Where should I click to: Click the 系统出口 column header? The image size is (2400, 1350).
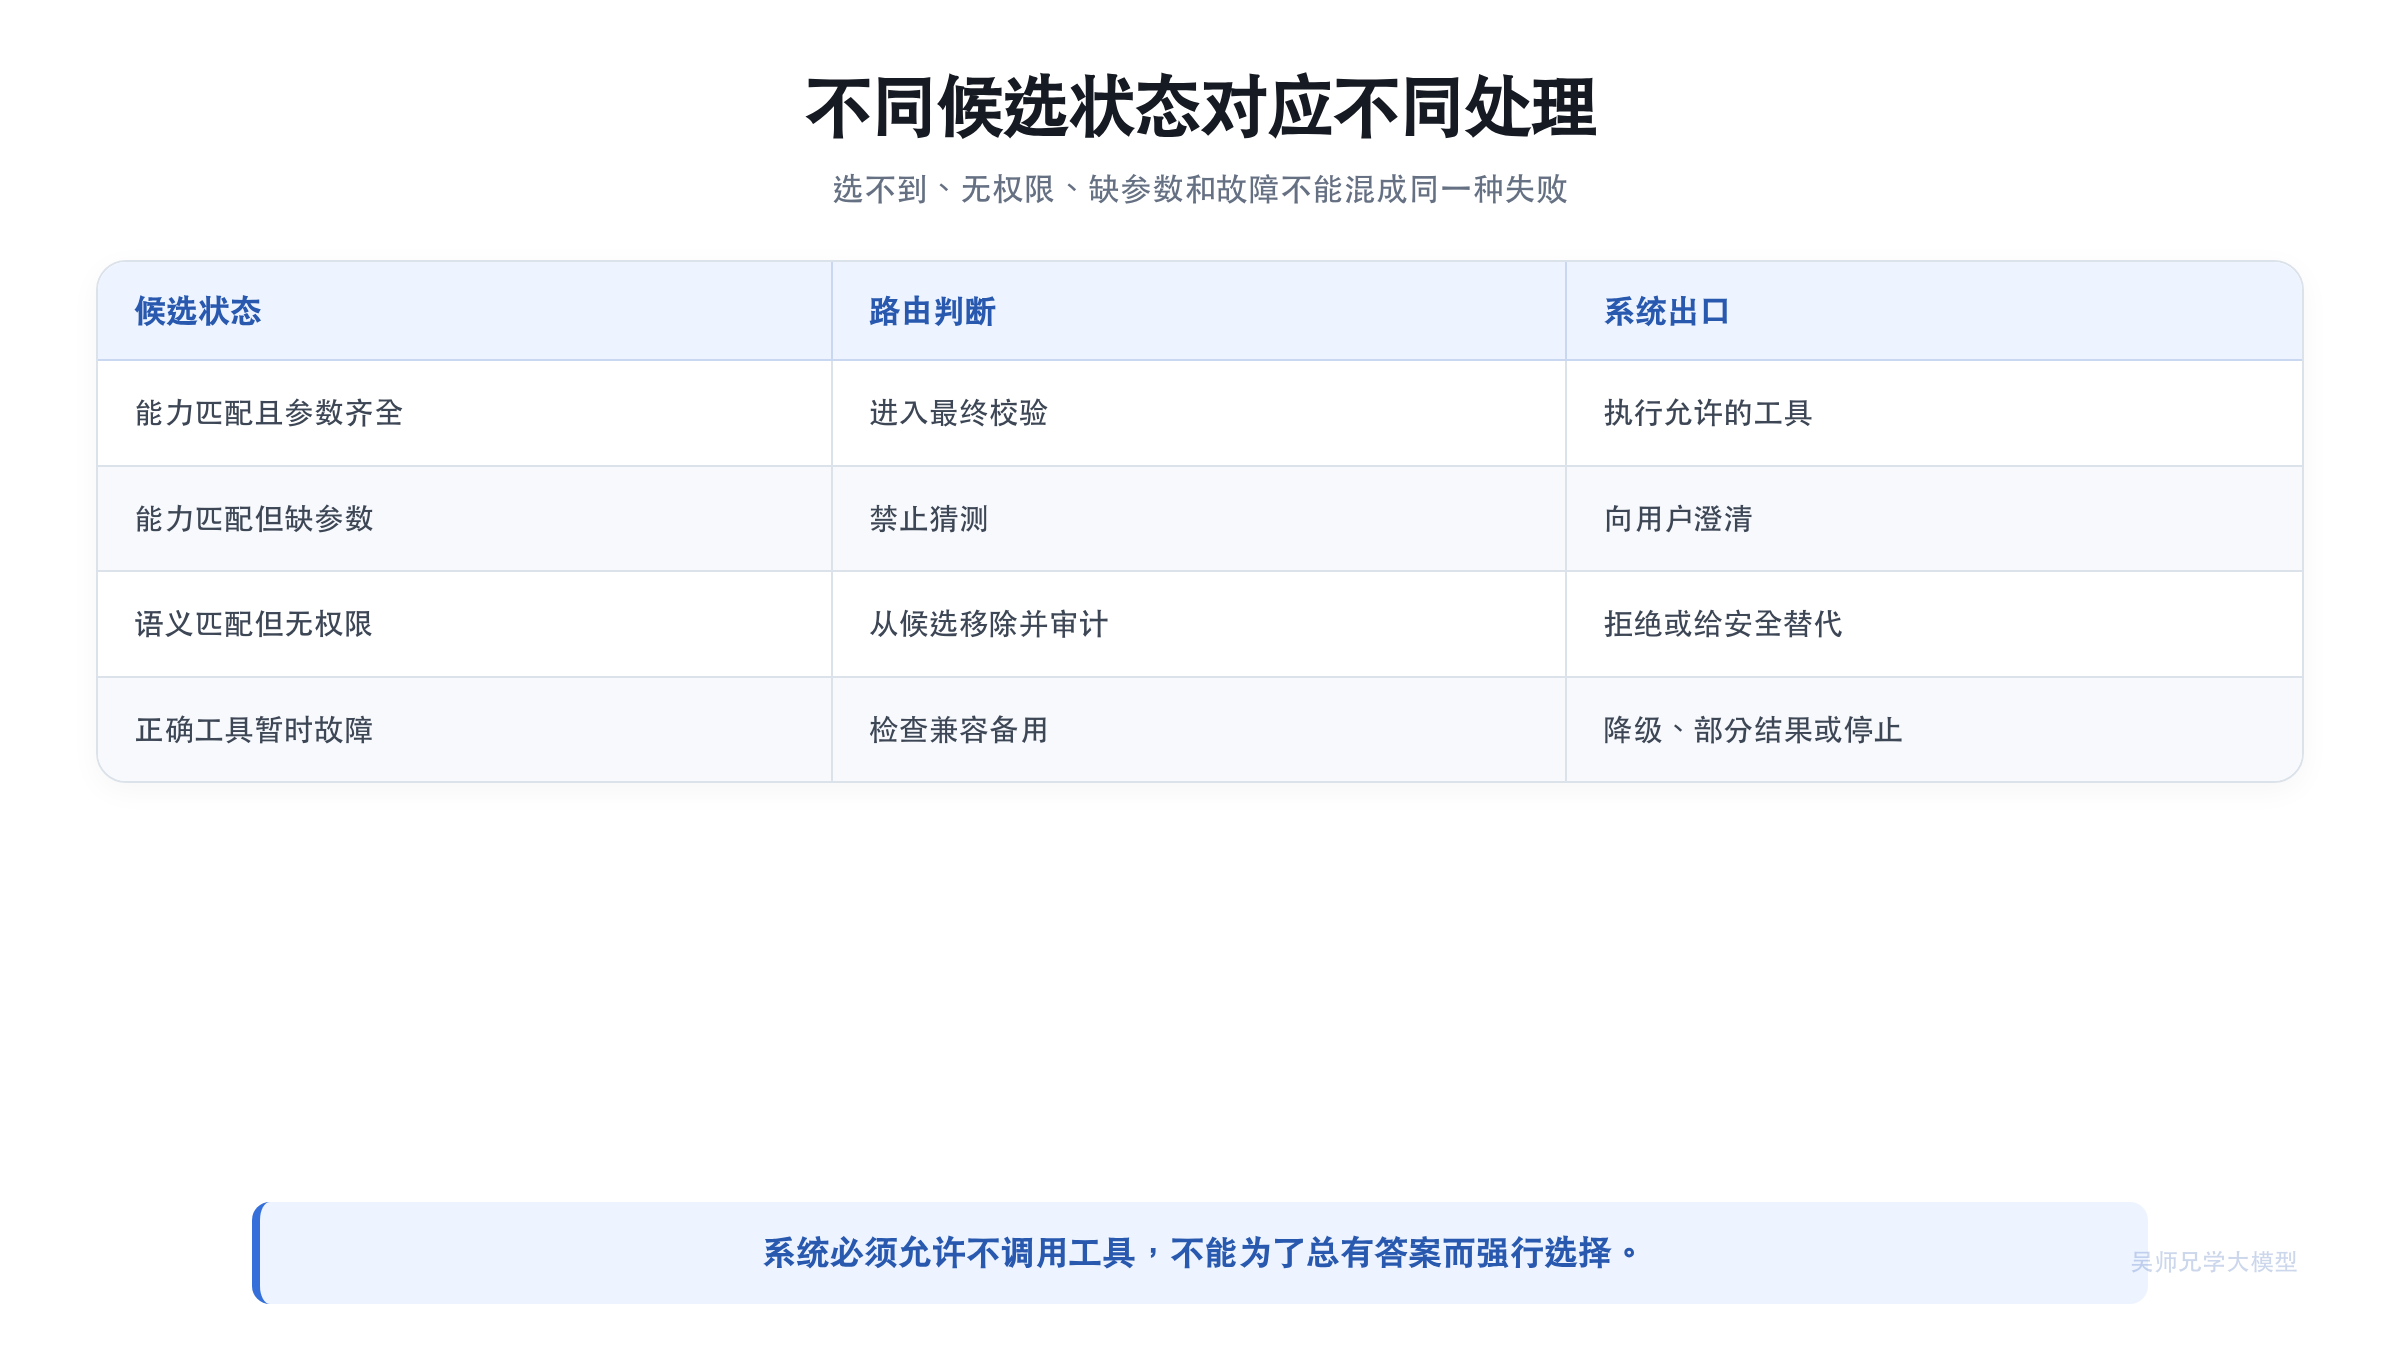1934,311
